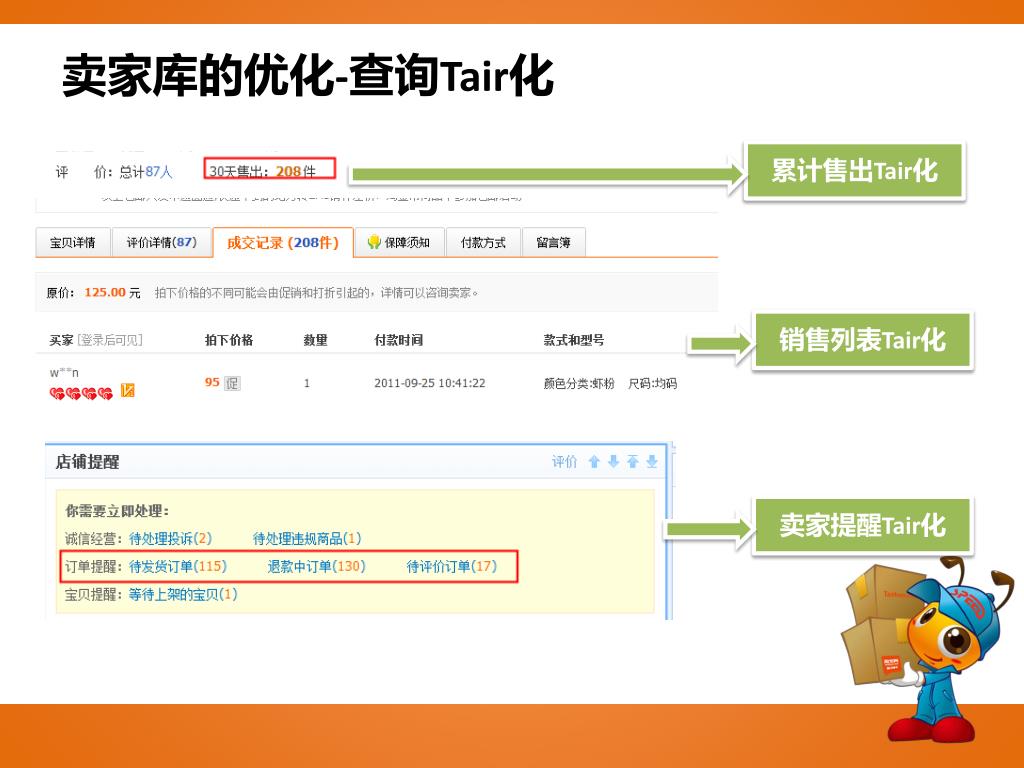Screen dimensions: 1024x768
Task: Click the 销售列表Tair化 green box
Action: click(862, 340)
